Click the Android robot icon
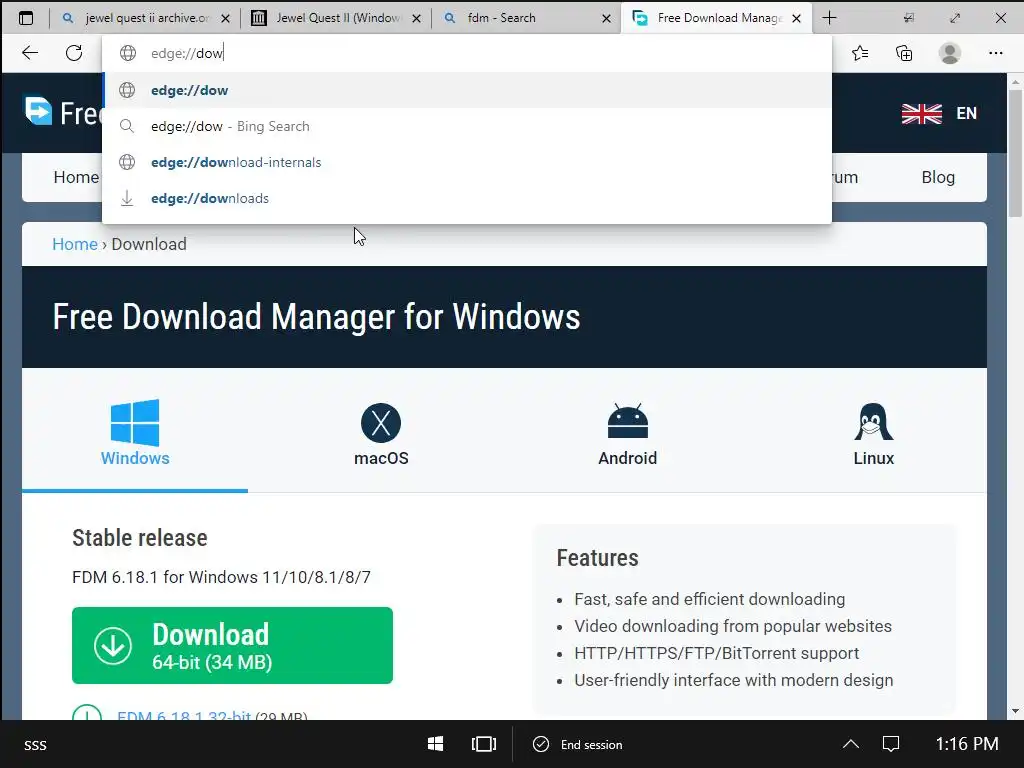This screenshot has height=768, width=1024. (628, 421)
